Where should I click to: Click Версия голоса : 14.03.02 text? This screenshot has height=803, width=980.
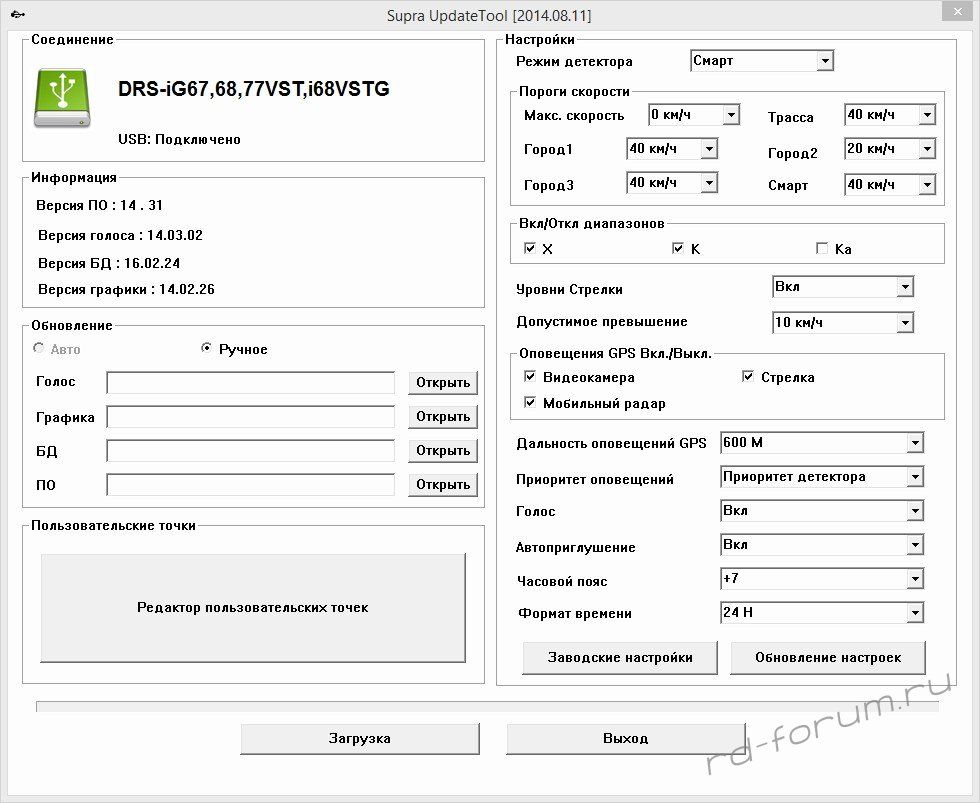coord(120,235)
